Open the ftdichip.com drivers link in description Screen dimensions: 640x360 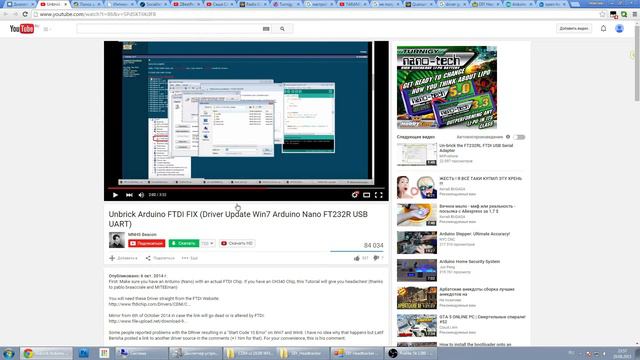[149, 304]
